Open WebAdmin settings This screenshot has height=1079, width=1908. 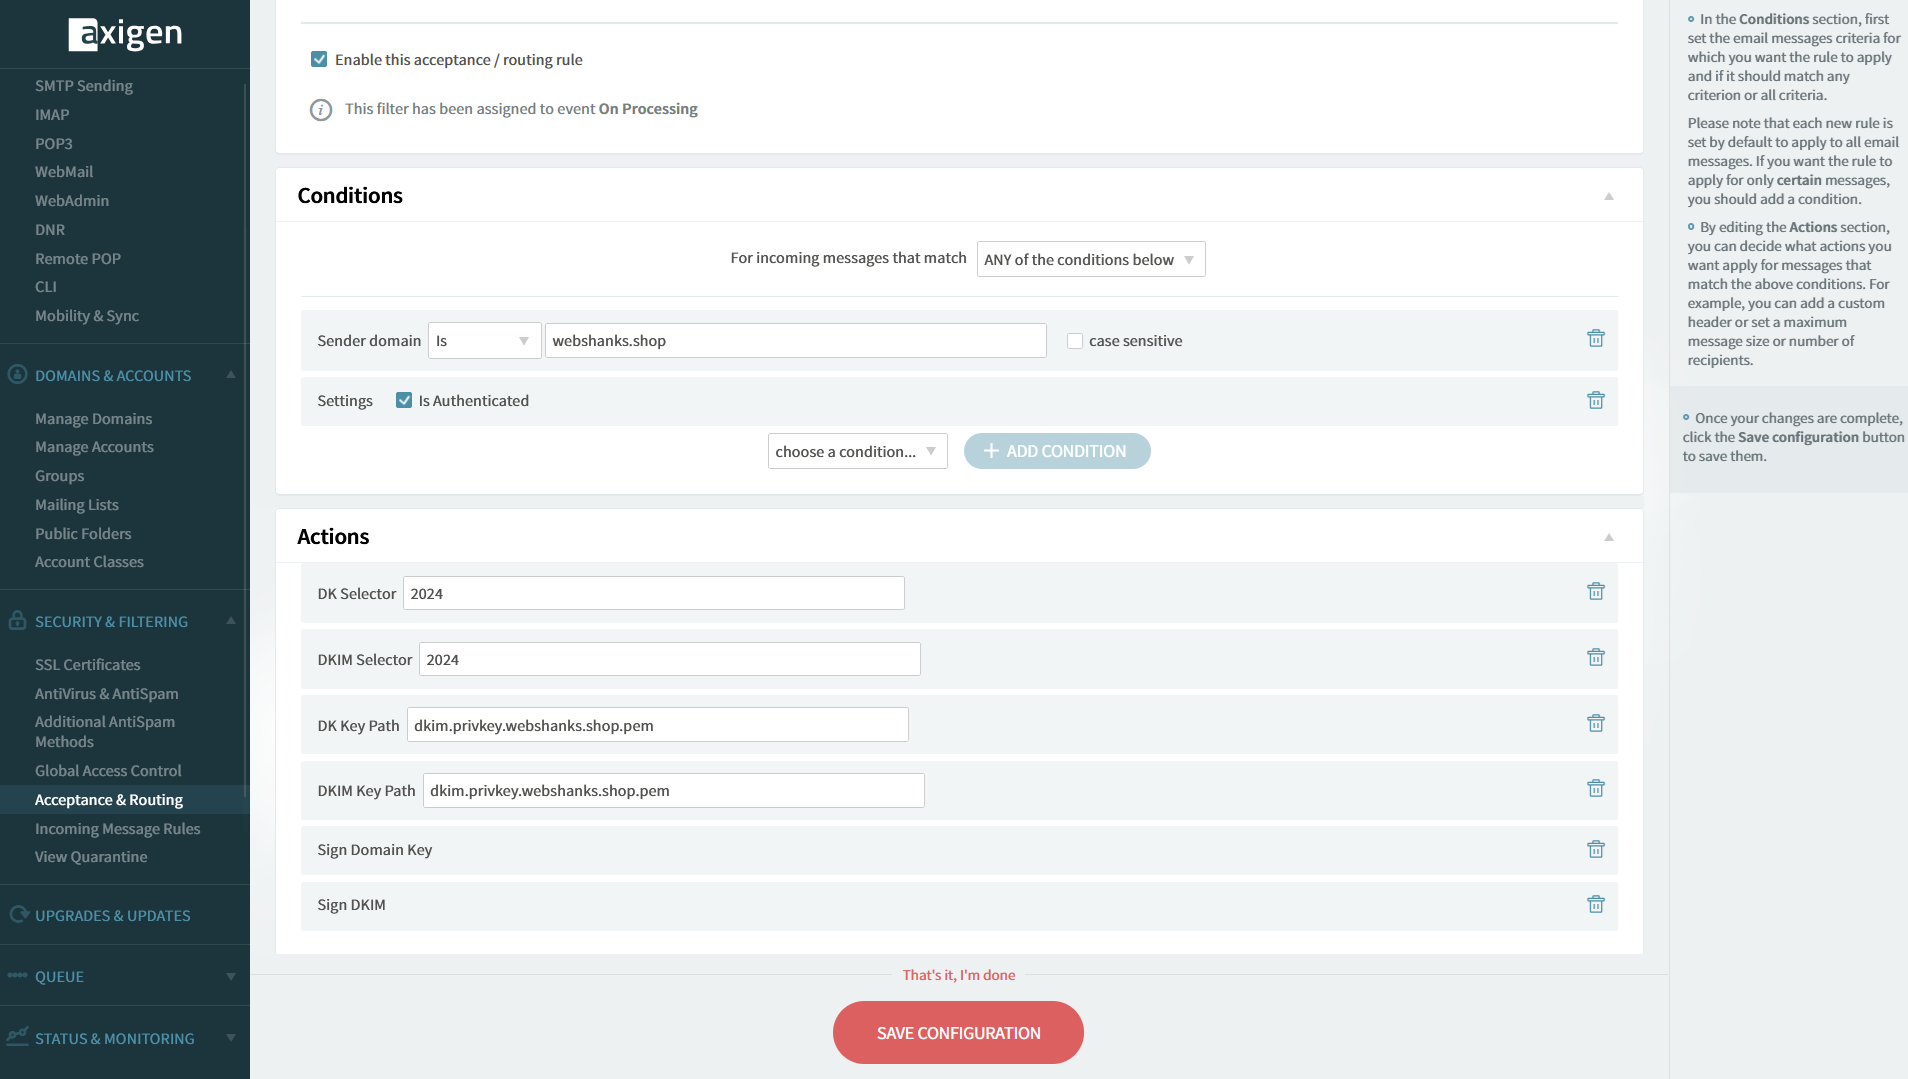pyautogui.click(x=72, y=201)
